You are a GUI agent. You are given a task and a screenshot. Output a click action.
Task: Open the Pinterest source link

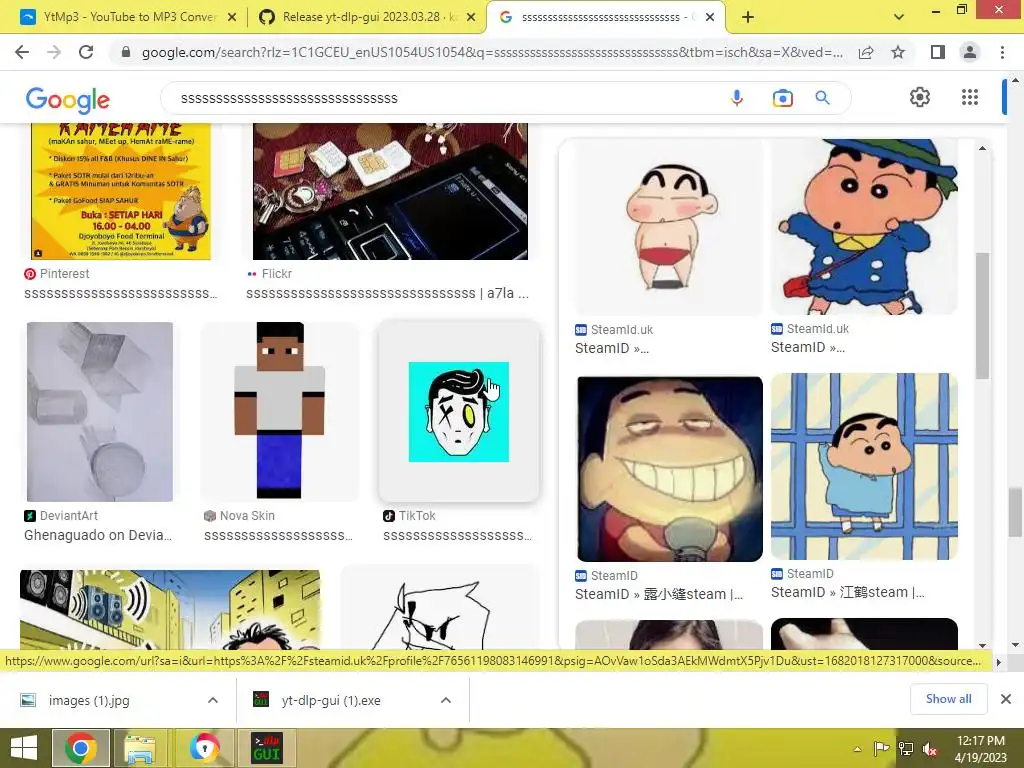coord(57,274)
